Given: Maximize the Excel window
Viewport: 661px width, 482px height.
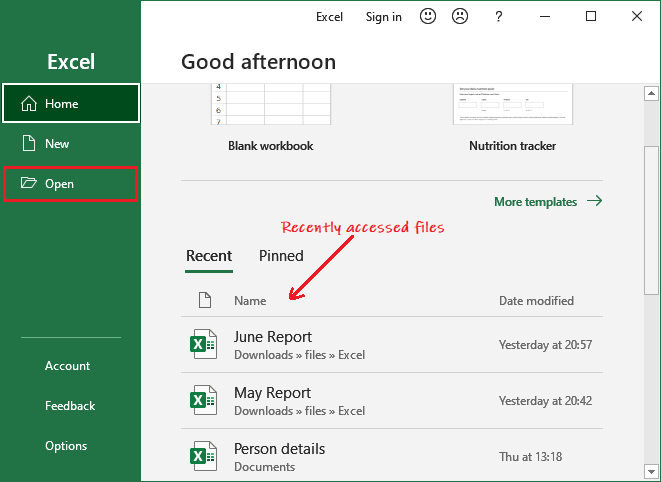Looking at the screenshot, I should 591,16.
